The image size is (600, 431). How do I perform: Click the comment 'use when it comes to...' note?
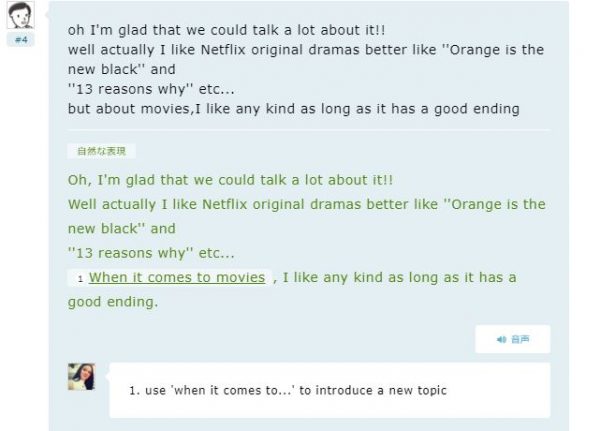pyautogui.click(x=288, y=390)
